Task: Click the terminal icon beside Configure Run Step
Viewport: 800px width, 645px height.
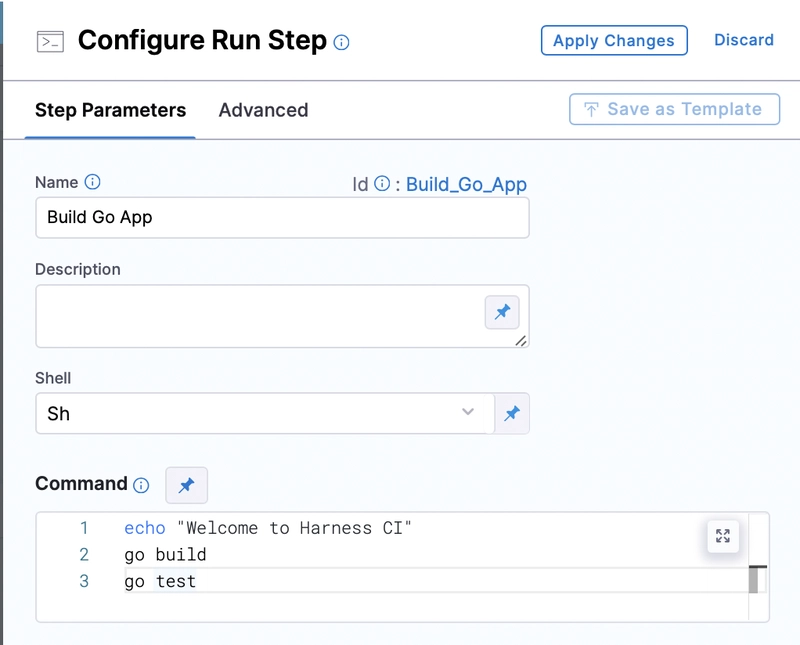Action: 50,41
